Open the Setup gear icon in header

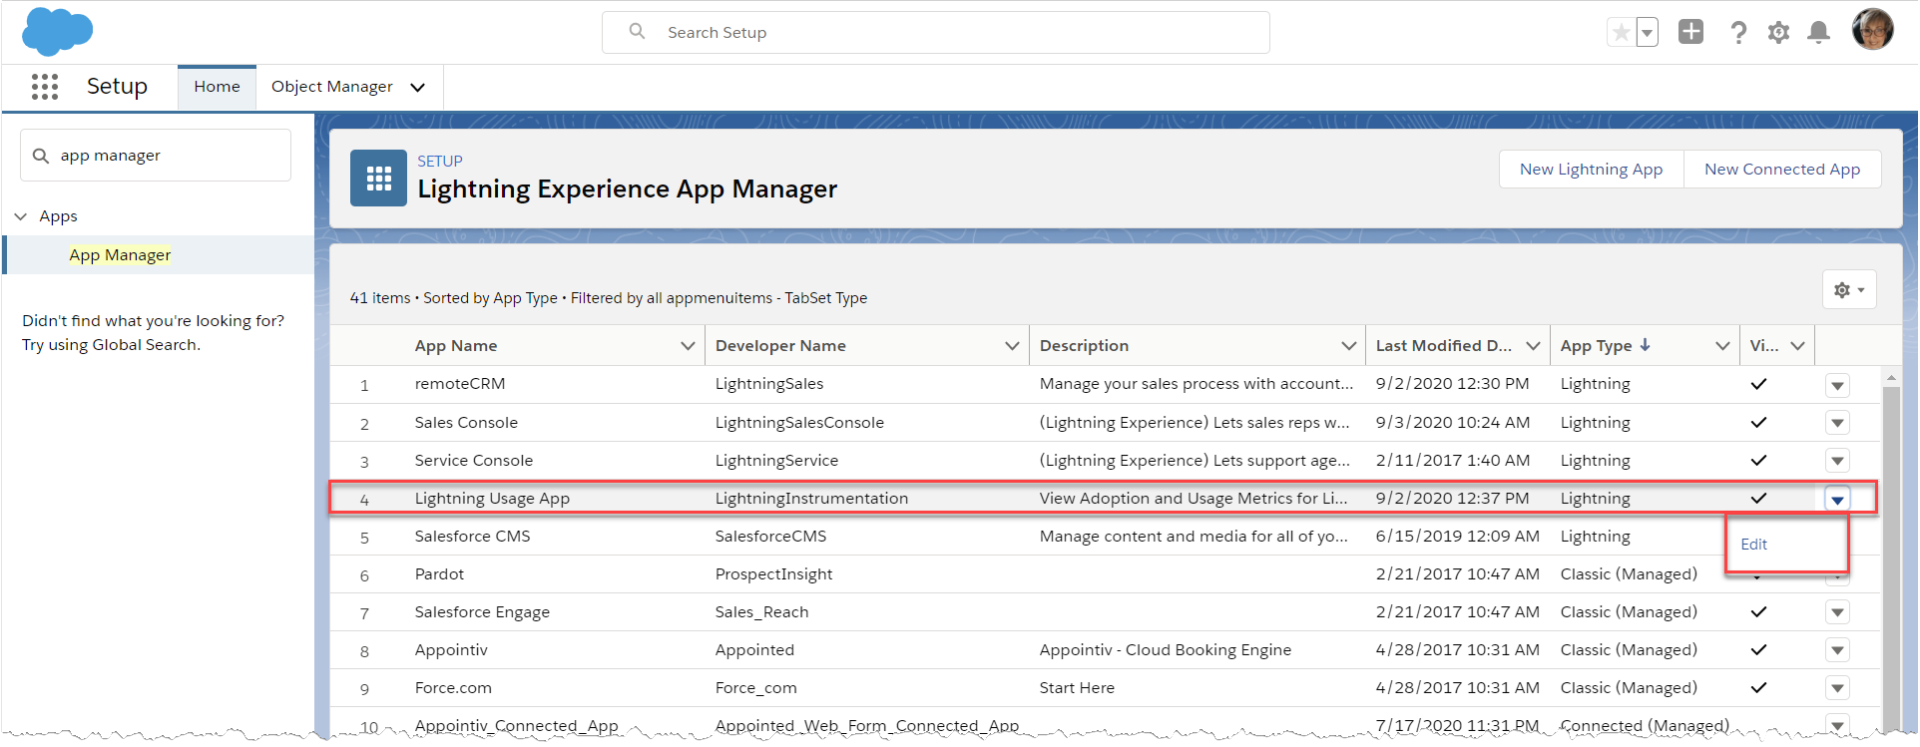tap(1778, 33)
